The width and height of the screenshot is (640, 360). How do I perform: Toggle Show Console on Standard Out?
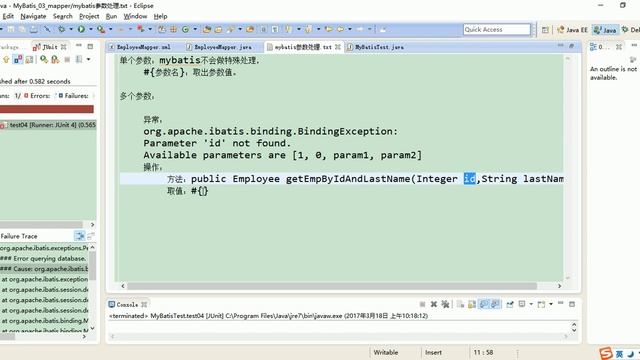[x=484, y=304]
